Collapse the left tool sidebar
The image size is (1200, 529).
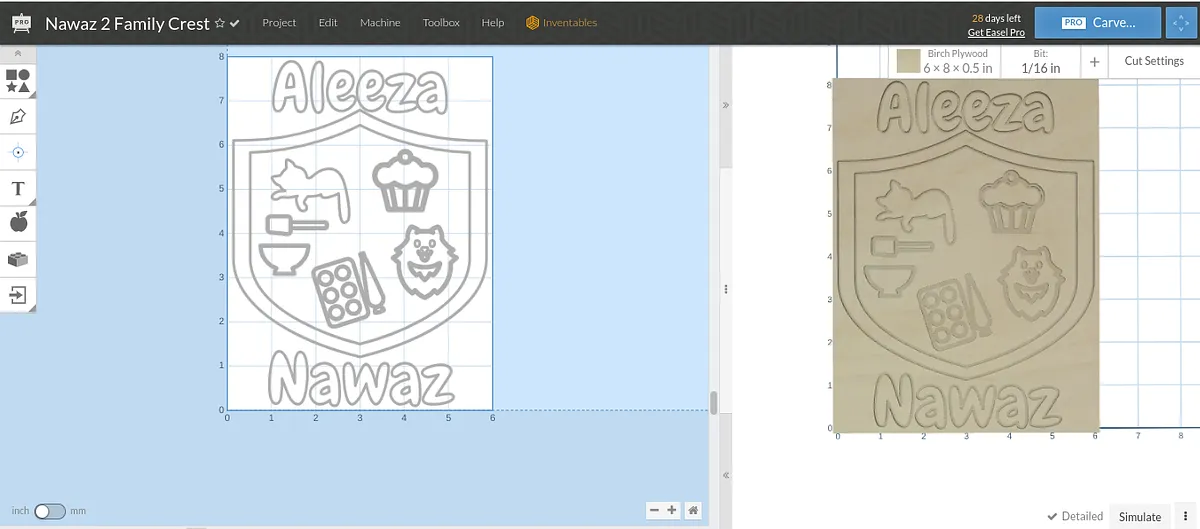pos(18,53)
